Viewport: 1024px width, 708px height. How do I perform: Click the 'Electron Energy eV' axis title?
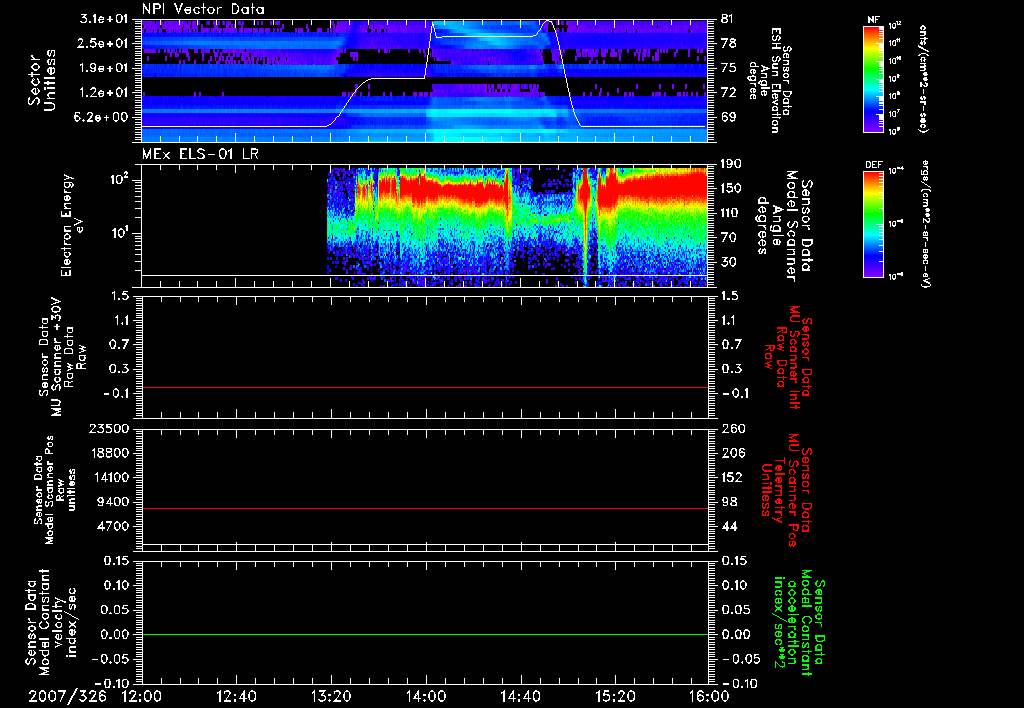point(73,225)
